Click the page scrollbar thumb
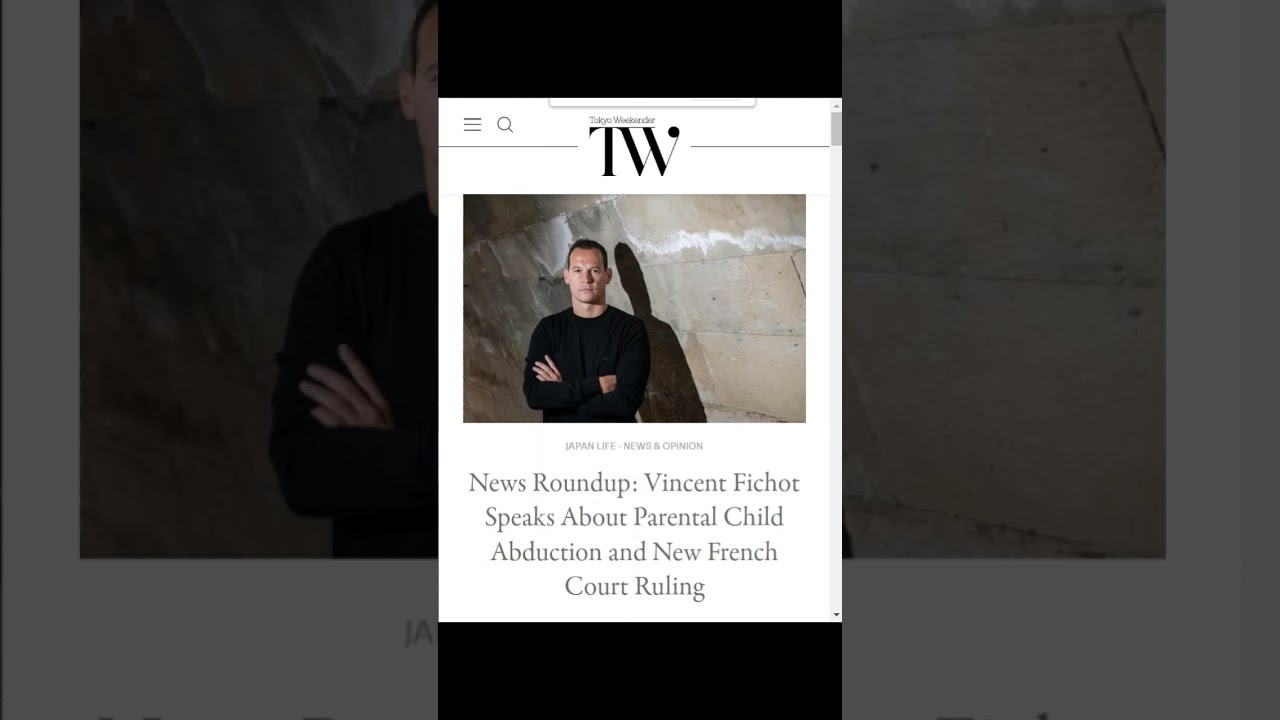This screenshot has height=720, width=1280. pos(836,129)
